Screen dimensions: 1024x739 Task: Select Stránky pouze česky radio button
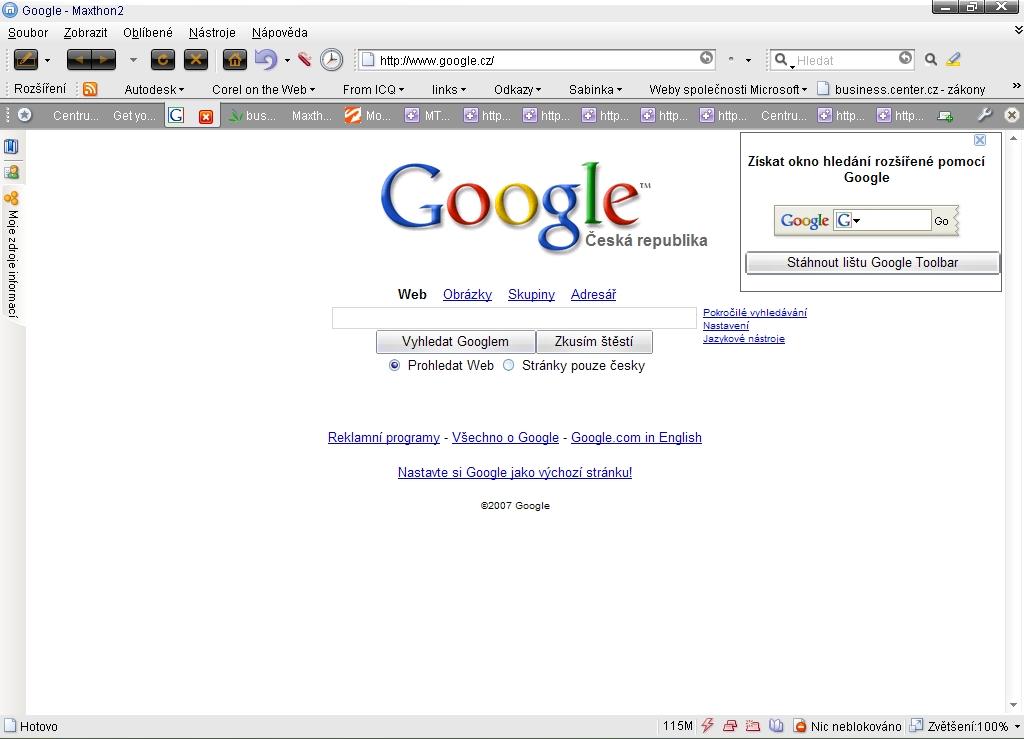click(508, 366)
